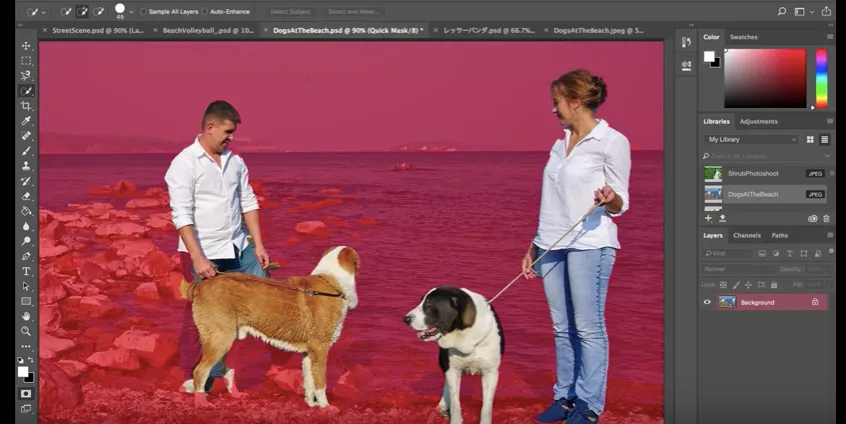Viewport: 846px width, 424px height.
Task: Click the Share icon at top right
Action: click(826, 11)
